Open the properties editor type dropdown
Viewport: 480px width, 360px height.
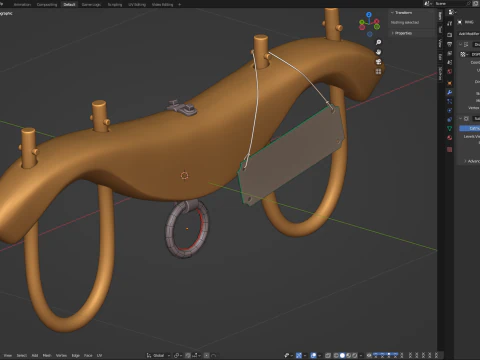(452, 12)
